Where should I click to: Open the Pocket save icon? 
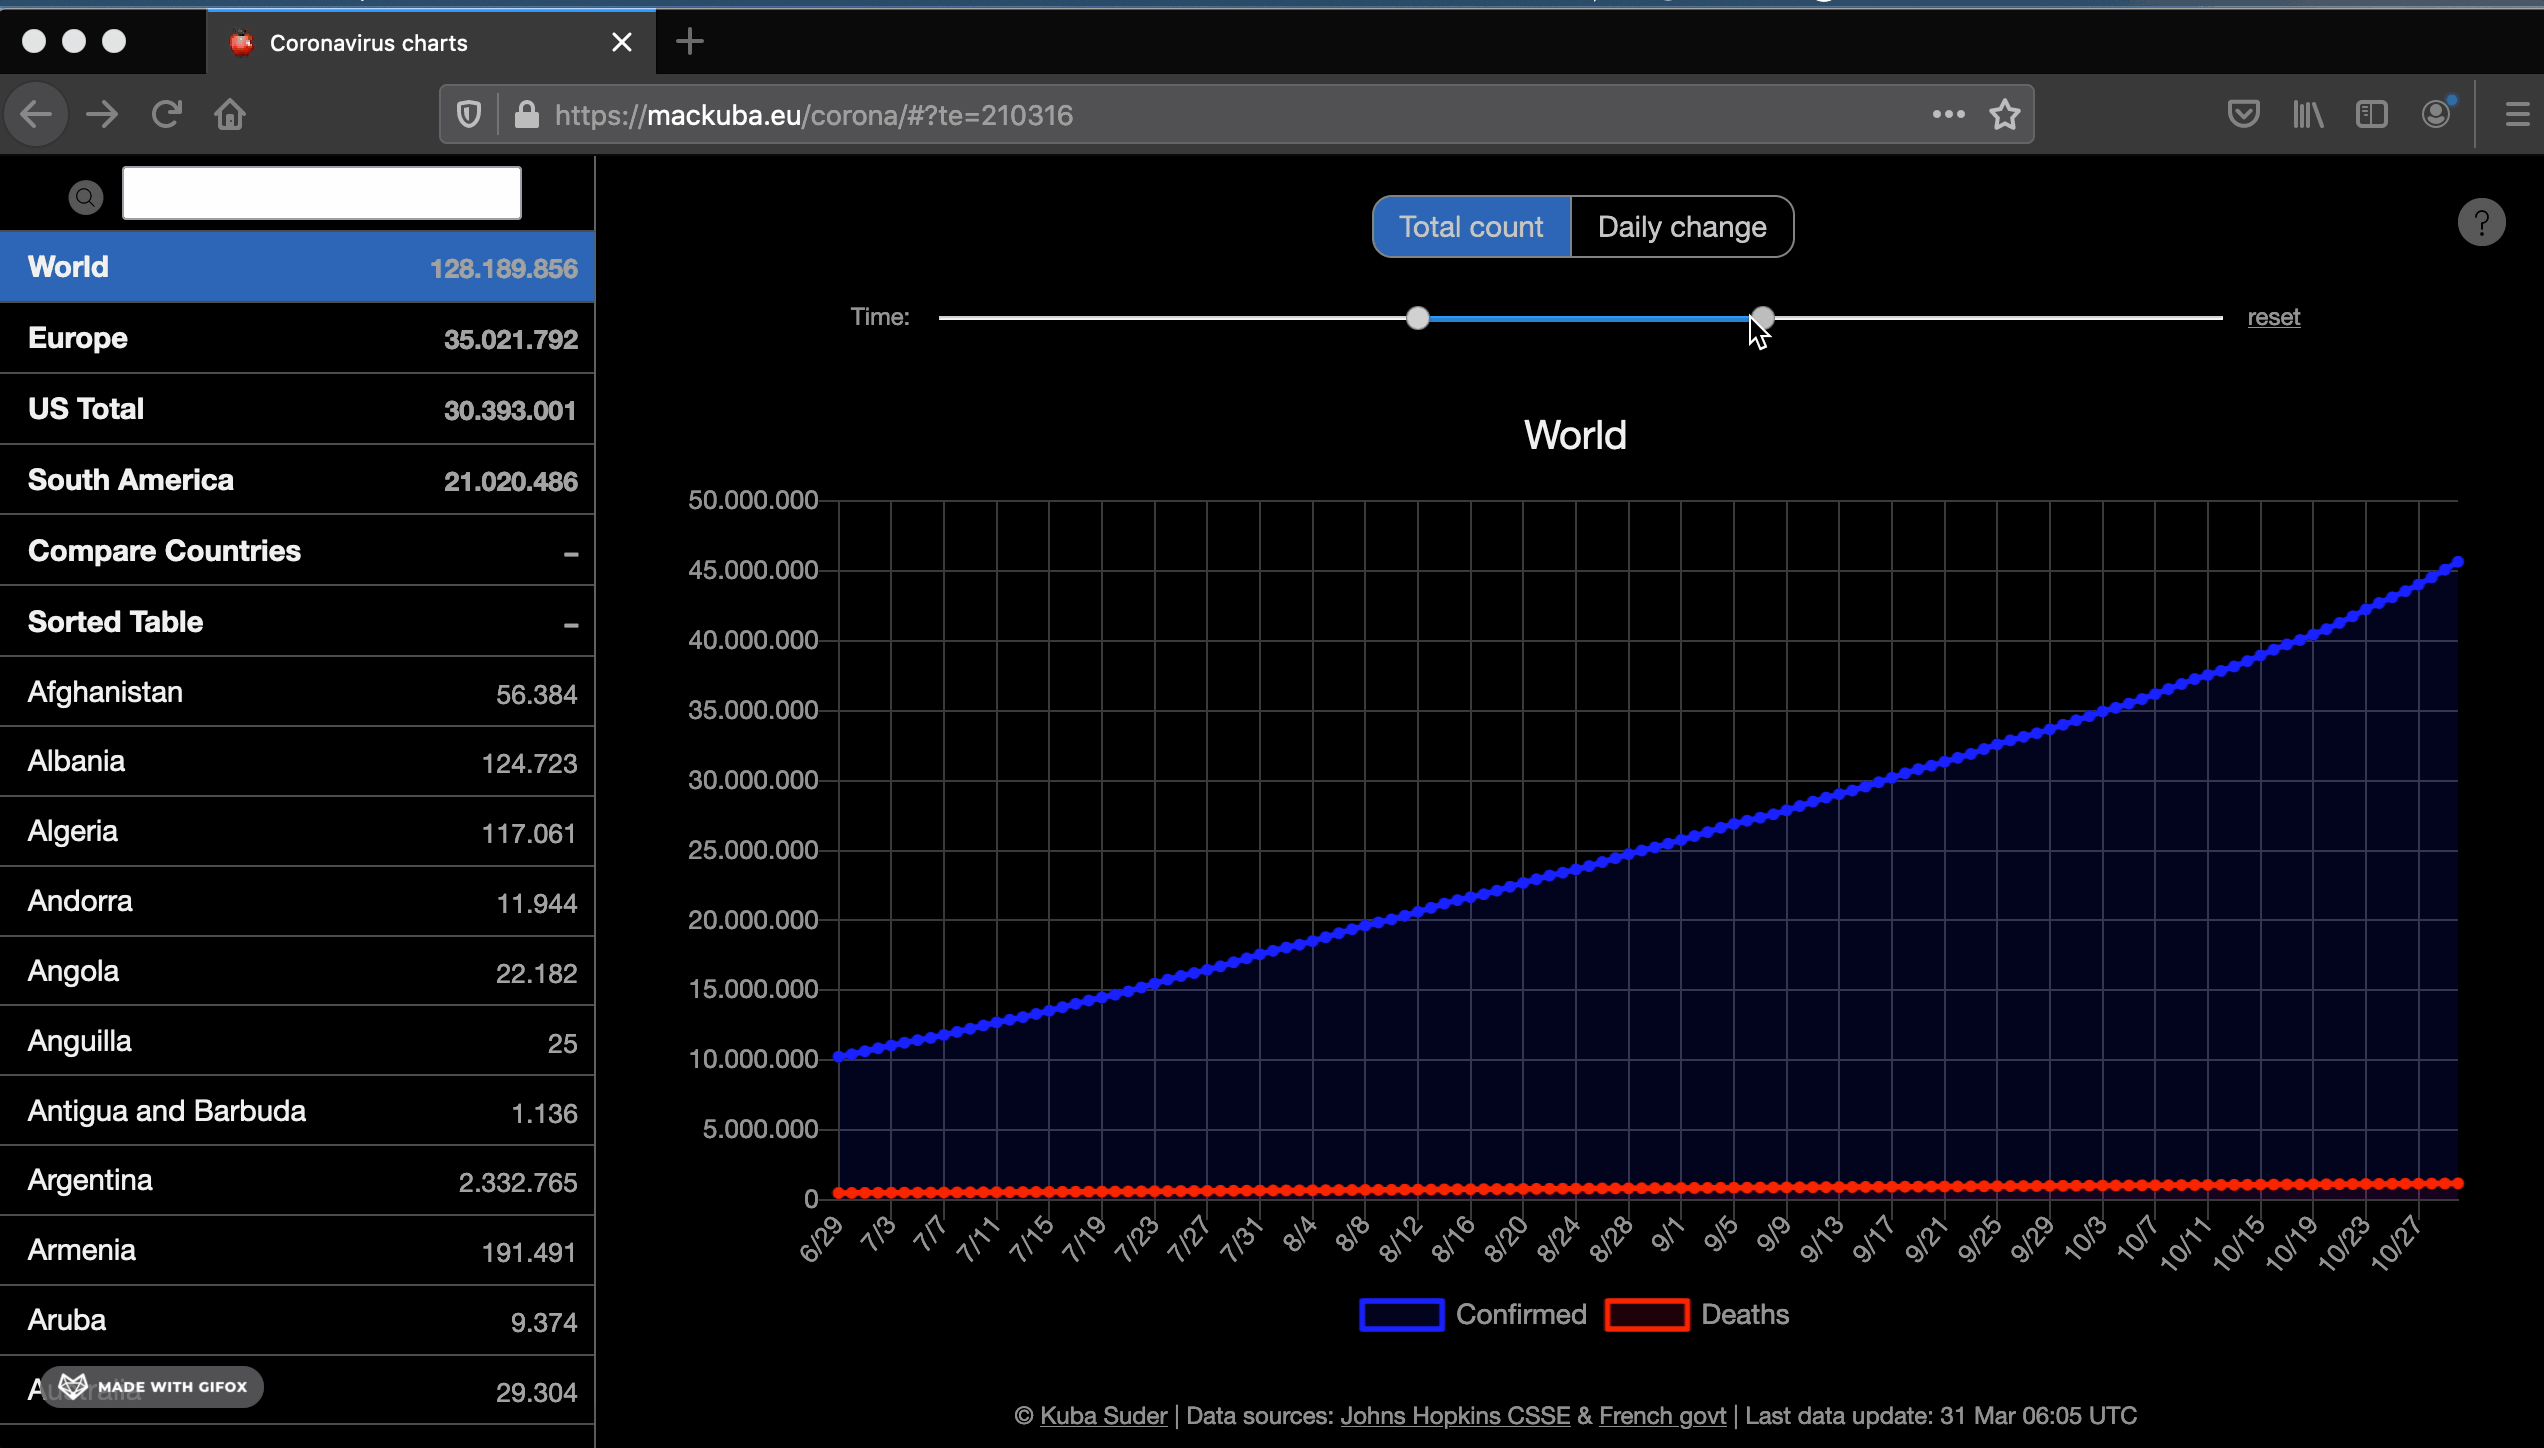tap(2243, 115)
